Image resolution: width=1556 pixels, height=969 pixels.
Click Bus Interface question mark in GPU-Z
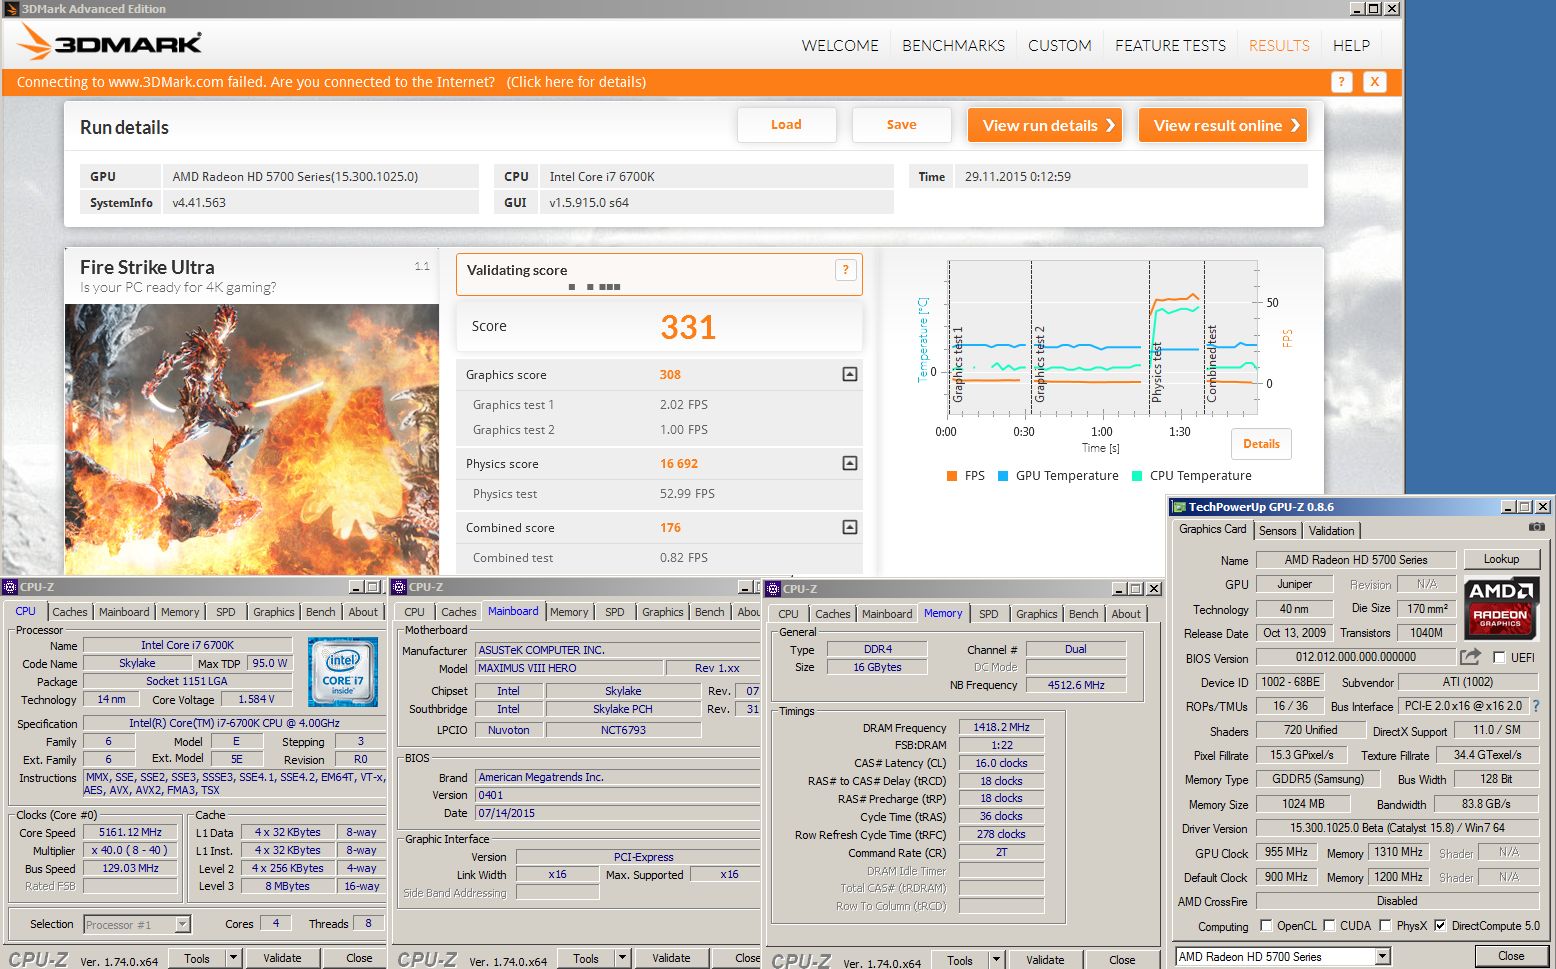1536,706
